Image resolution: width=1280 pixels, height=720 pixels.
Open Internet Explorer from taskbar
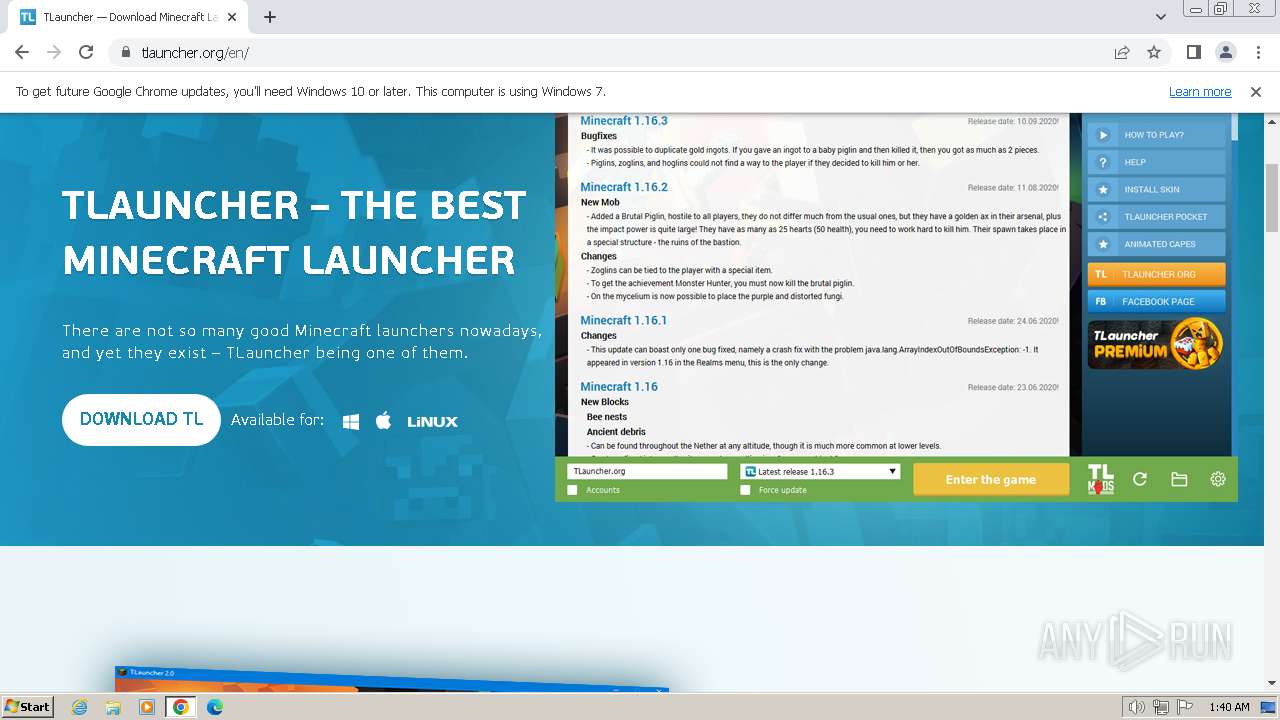coord(80,707)
